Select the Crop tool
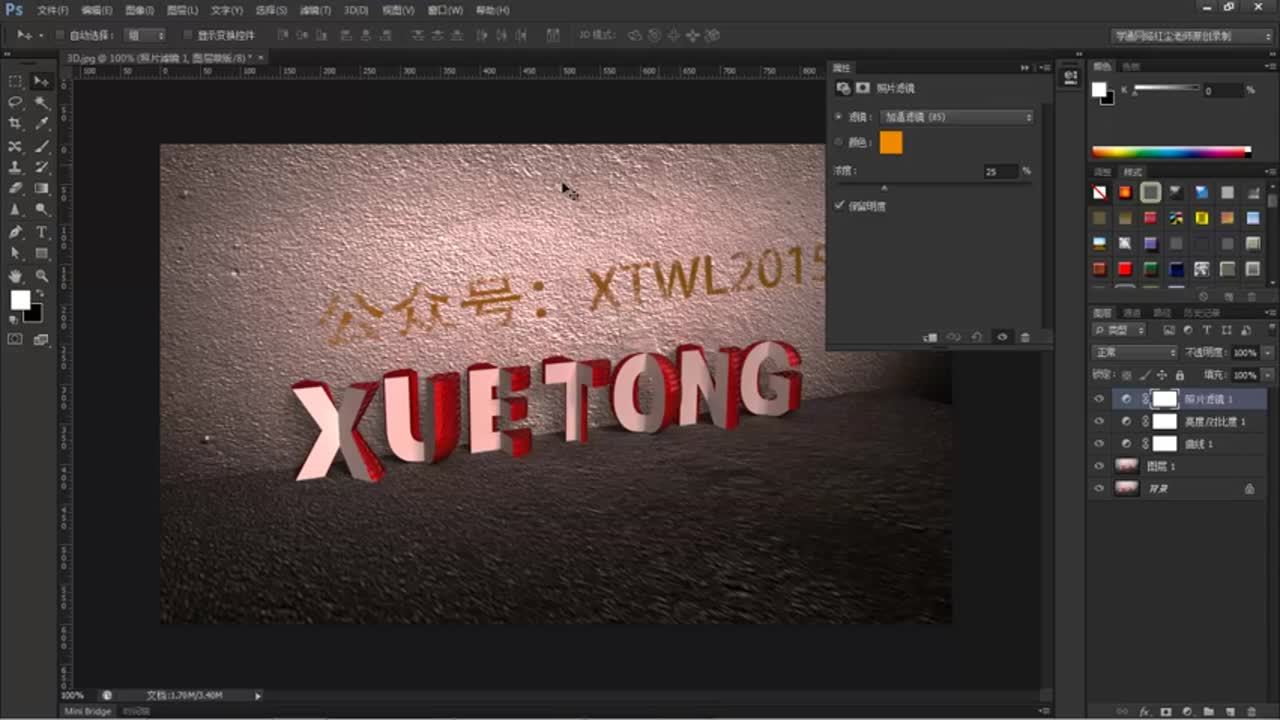1280x720 pixels. click(x=15, y=124)
